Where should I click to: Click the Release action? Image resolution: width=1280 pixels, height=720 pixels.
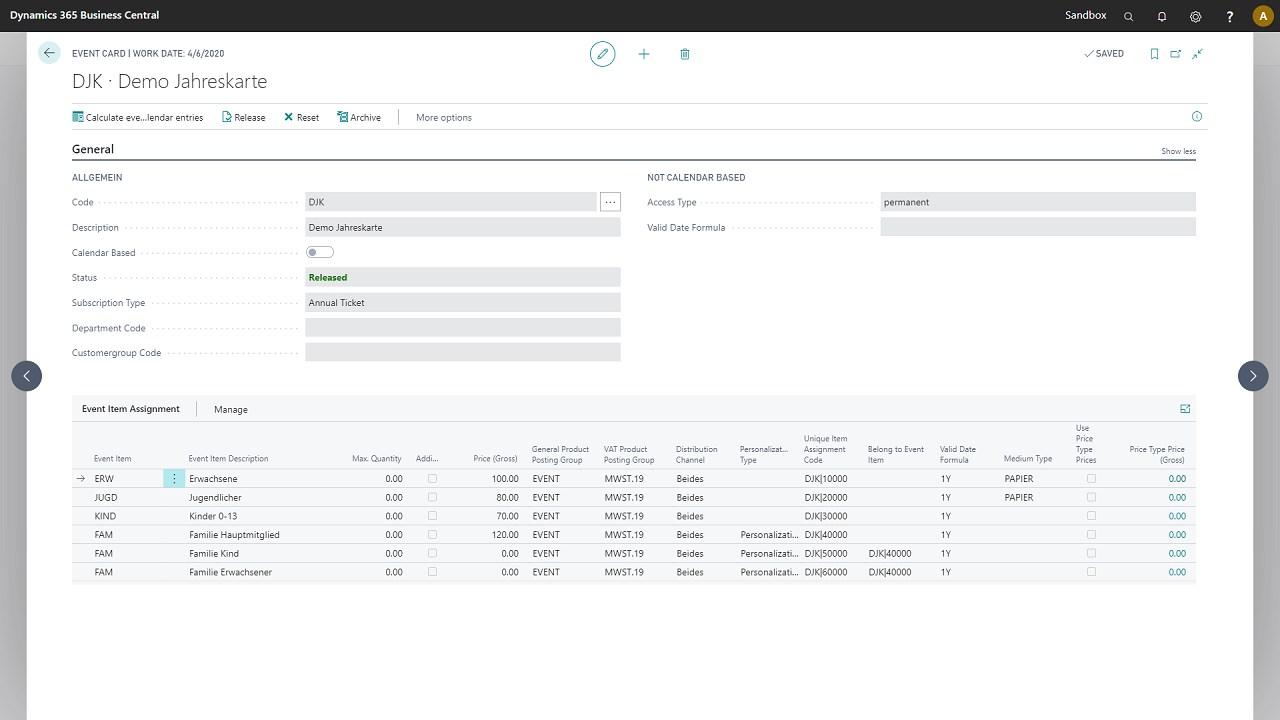(243, 118)
